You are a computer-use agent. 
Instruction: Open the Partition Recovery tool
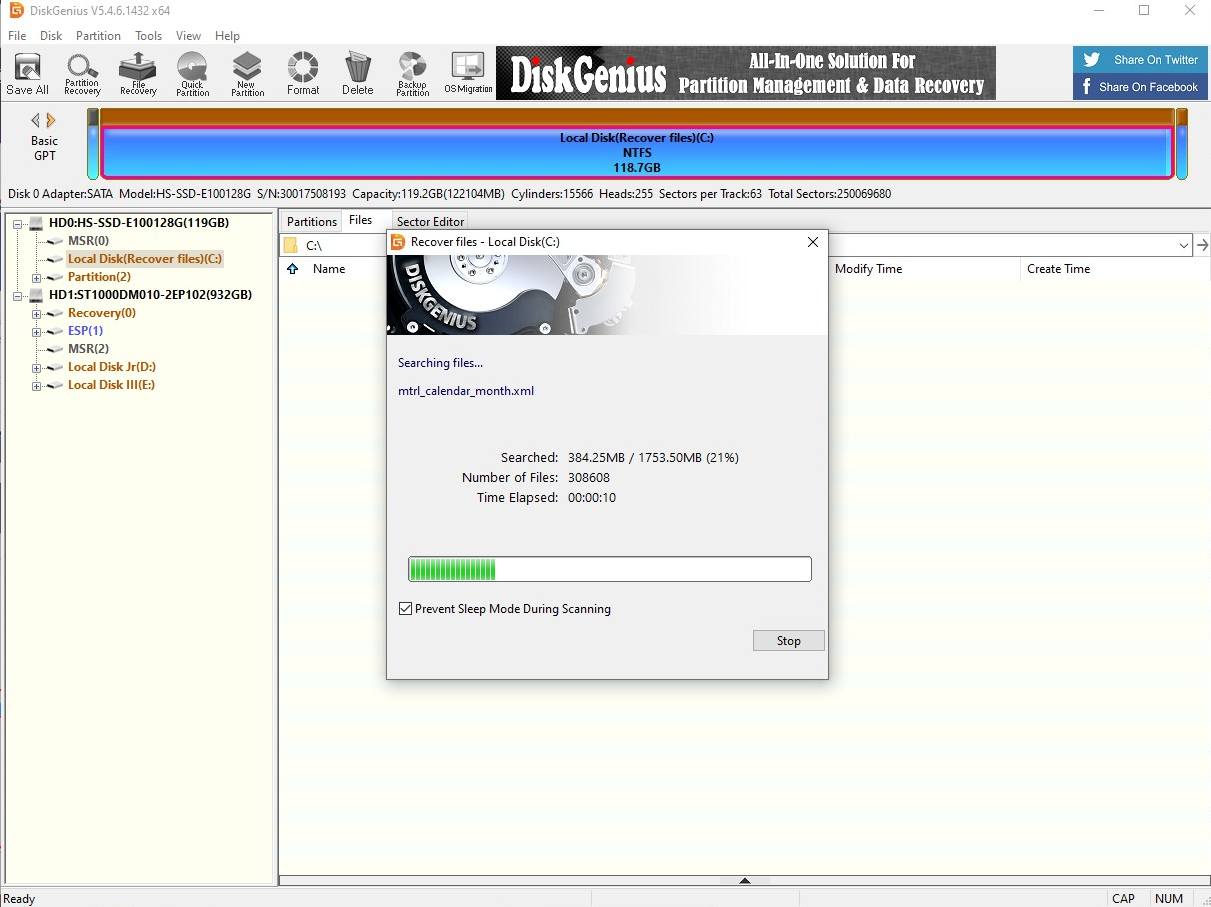pyautogui.click(x=82, y=74)
